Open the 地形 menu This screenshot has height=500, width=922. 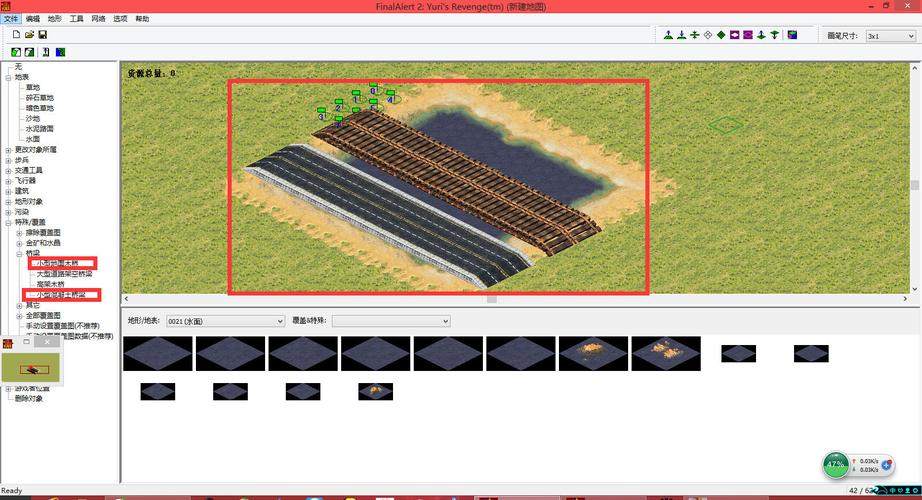(x=55, y=19)
